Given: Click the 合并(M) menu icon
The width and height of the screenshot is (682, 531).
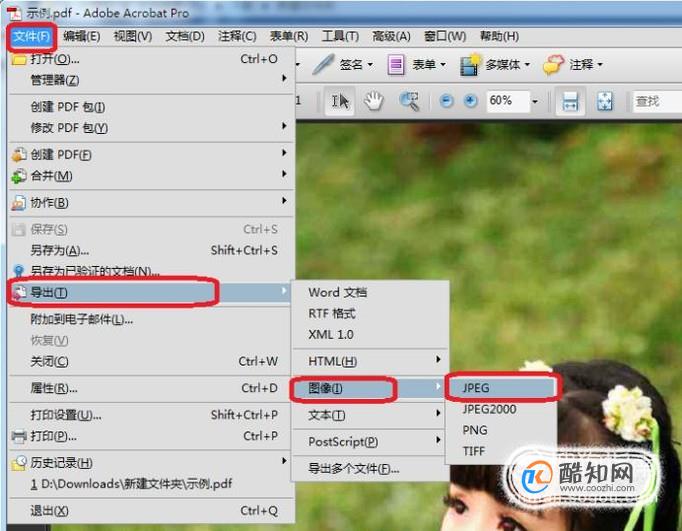Looking at the screenshot, I should [x=19, y=176].
